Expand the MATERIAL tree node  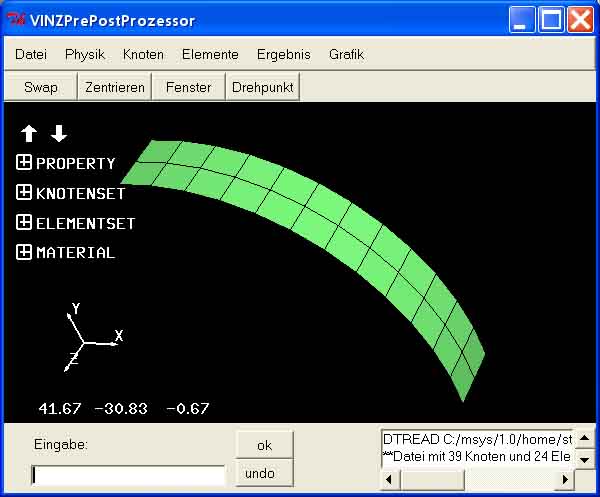pyautogui.click(x=24, y=252)
